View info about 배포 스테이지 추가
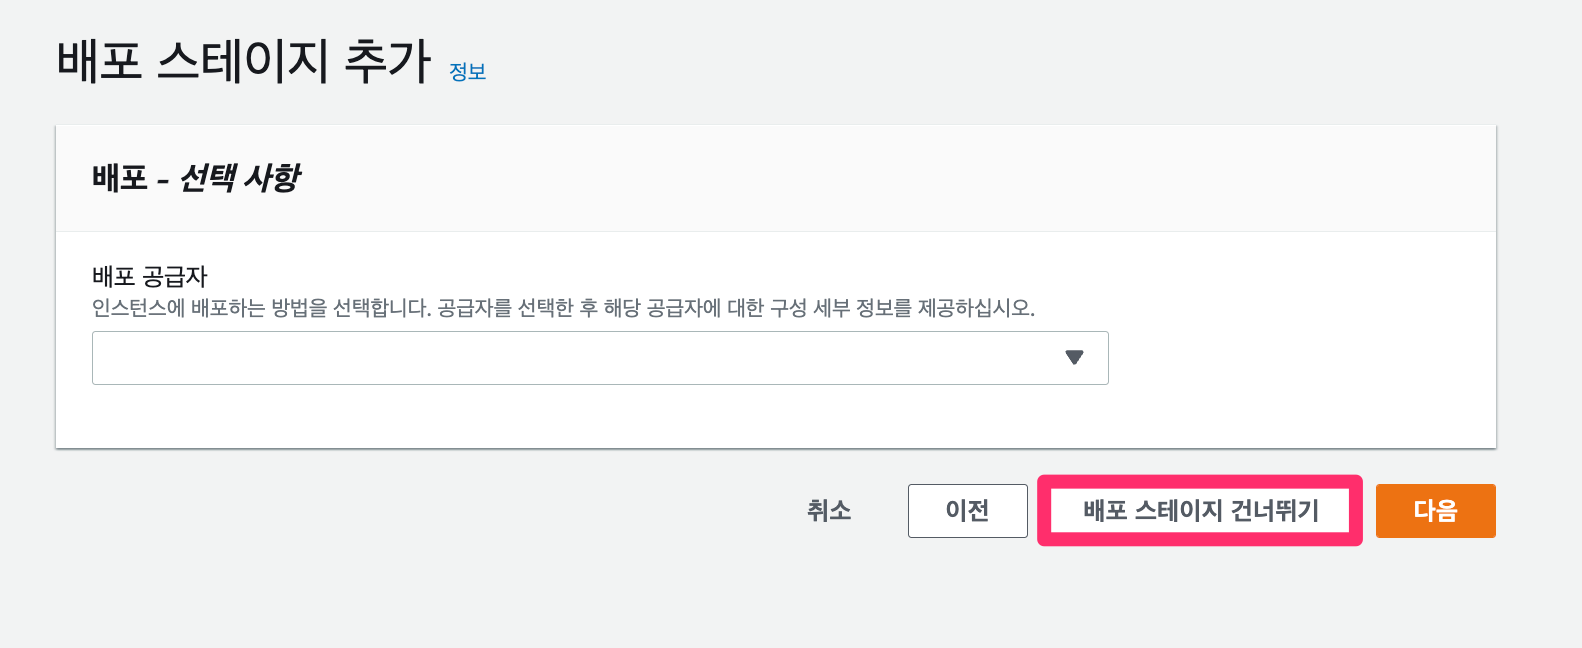Screen dimensions: 1582x648 (467, 71)
